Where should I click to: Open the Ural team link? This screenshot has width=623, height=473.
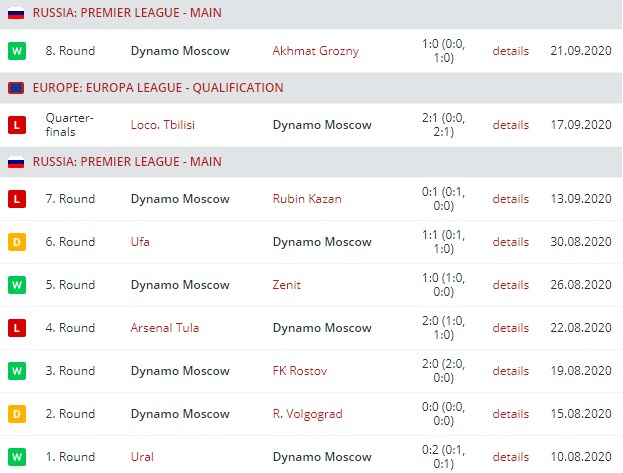point(143,457)
